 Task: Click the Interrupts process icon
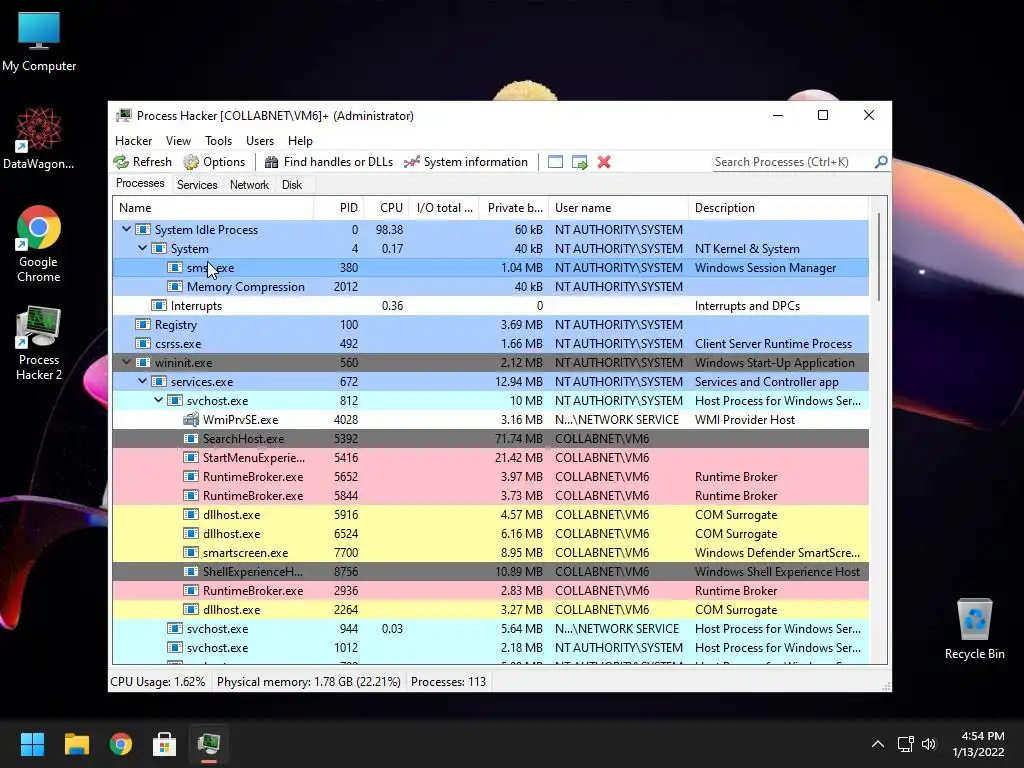(159, 305)
